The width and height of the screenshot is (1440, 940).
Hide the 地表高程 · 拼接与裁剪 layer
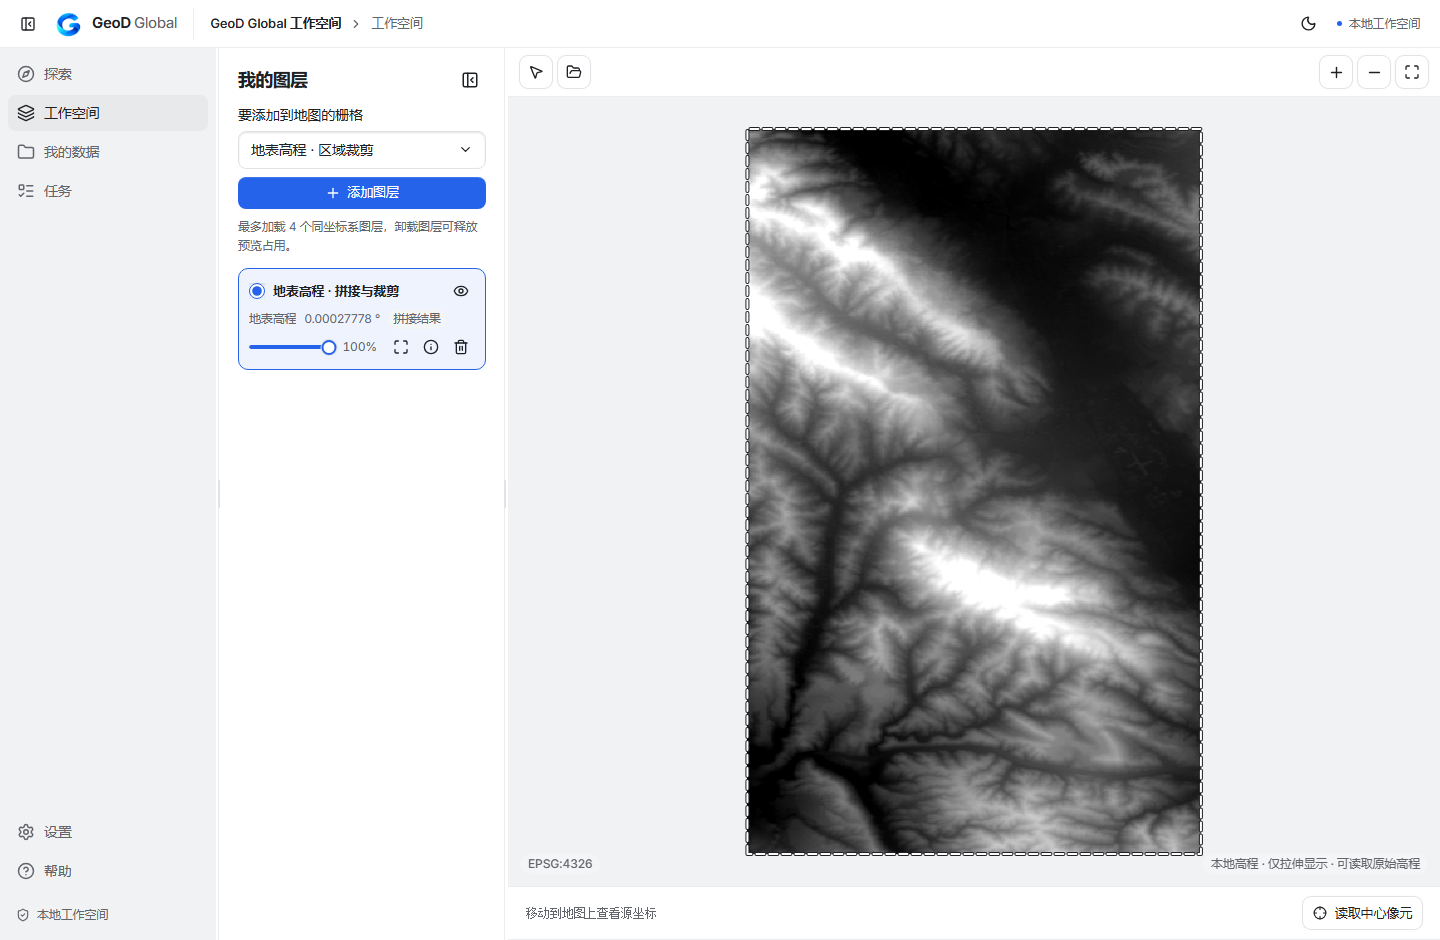click(461, 291)
